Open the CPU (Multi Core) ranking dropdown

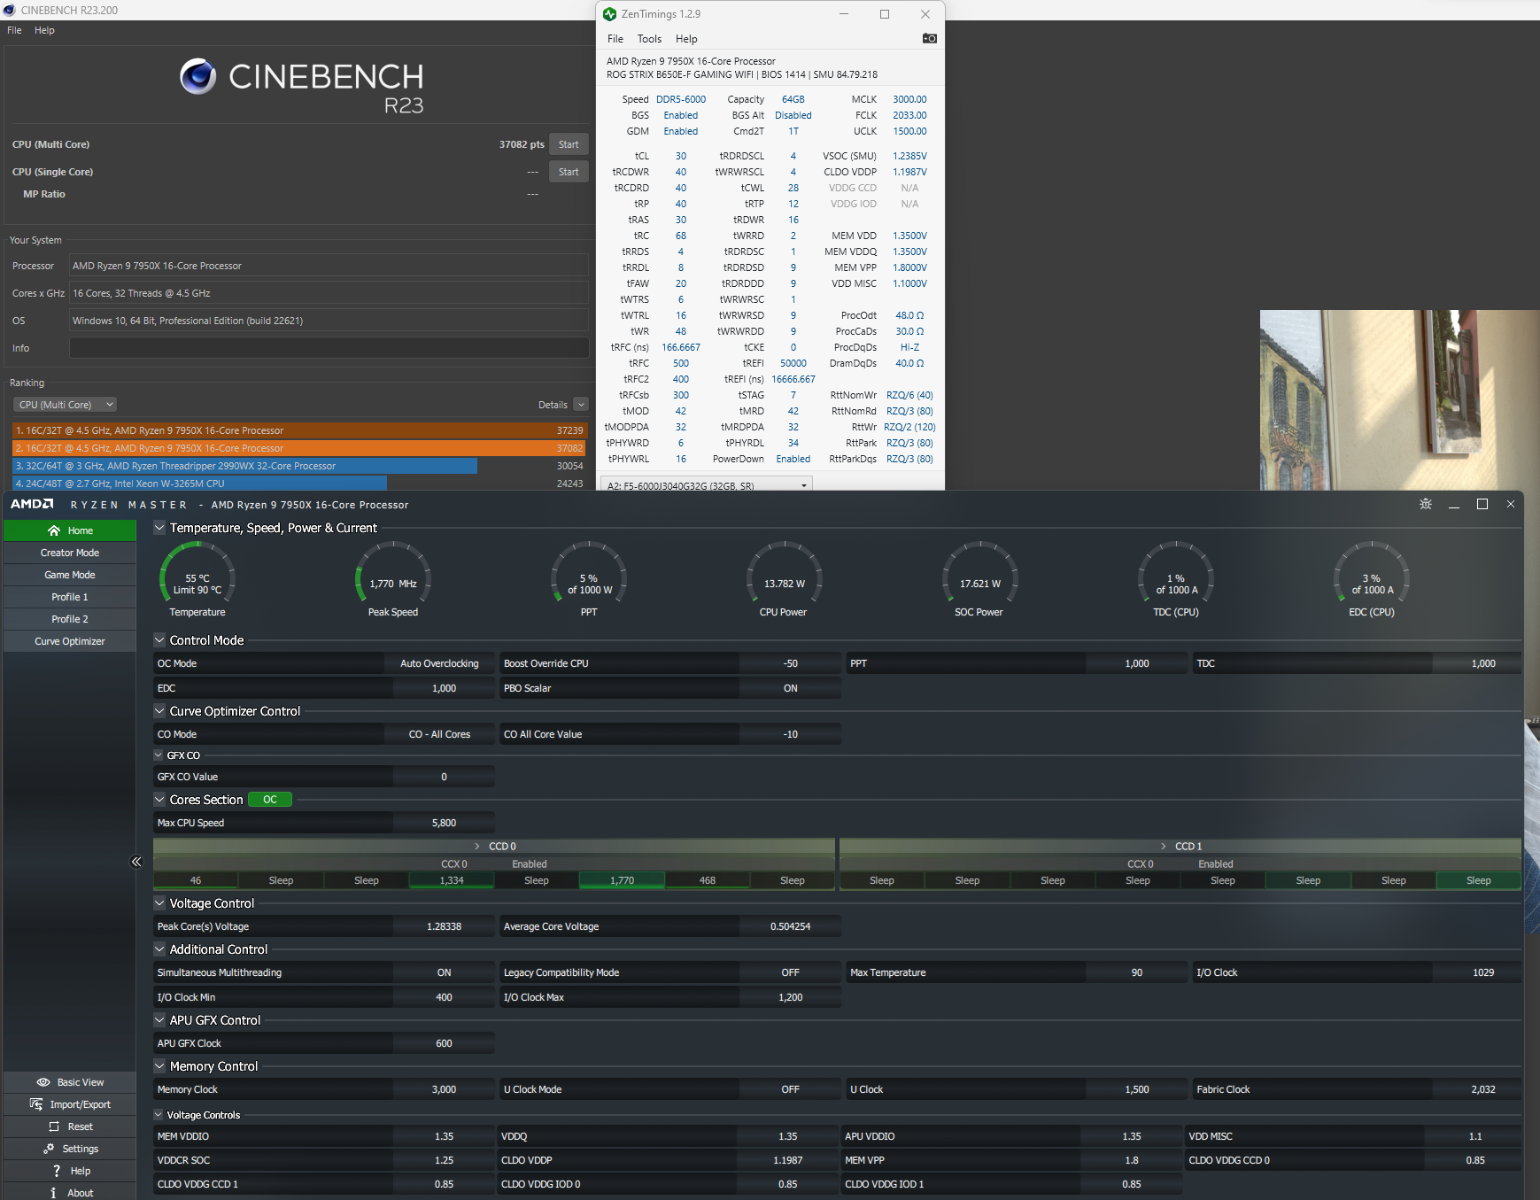click(65, 405)
